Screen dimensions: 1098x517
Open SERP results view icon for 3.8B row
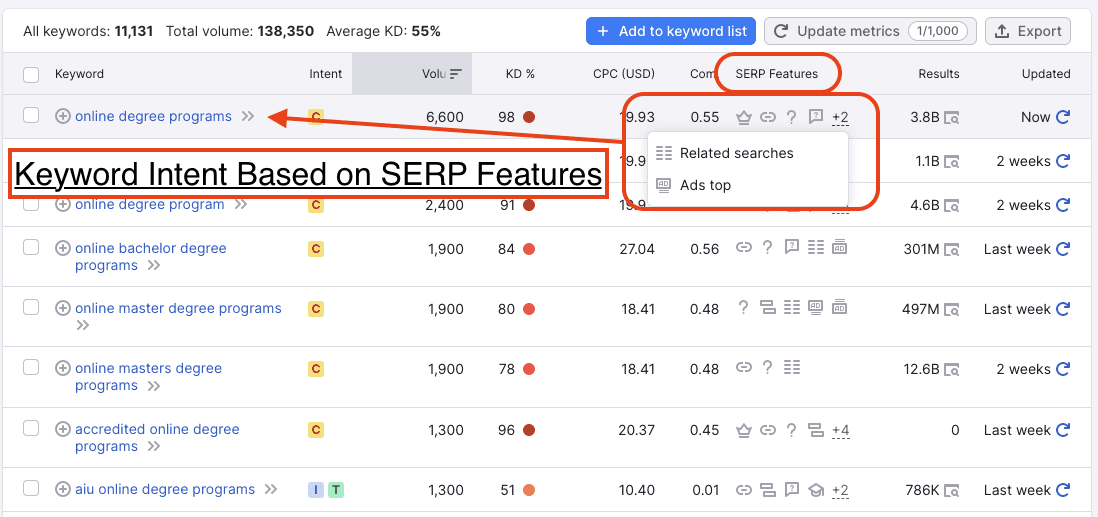coord(952,117)
